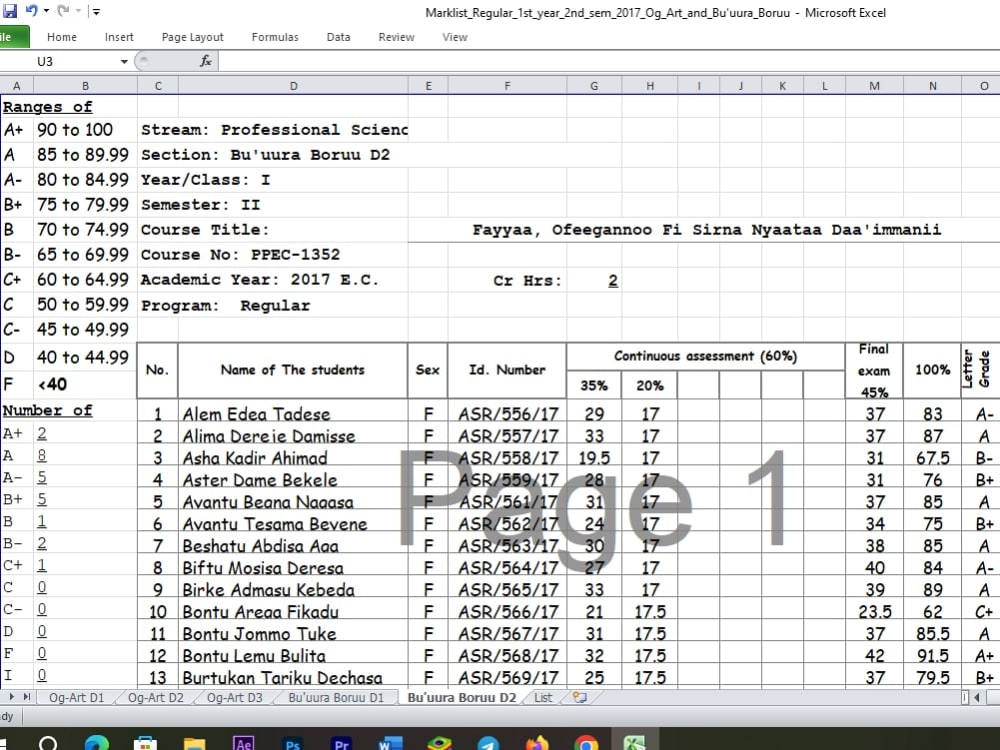Open Microsoft Word from taskbar
The height and width of the screenshot is (750, 1000).
click(390, 744)
